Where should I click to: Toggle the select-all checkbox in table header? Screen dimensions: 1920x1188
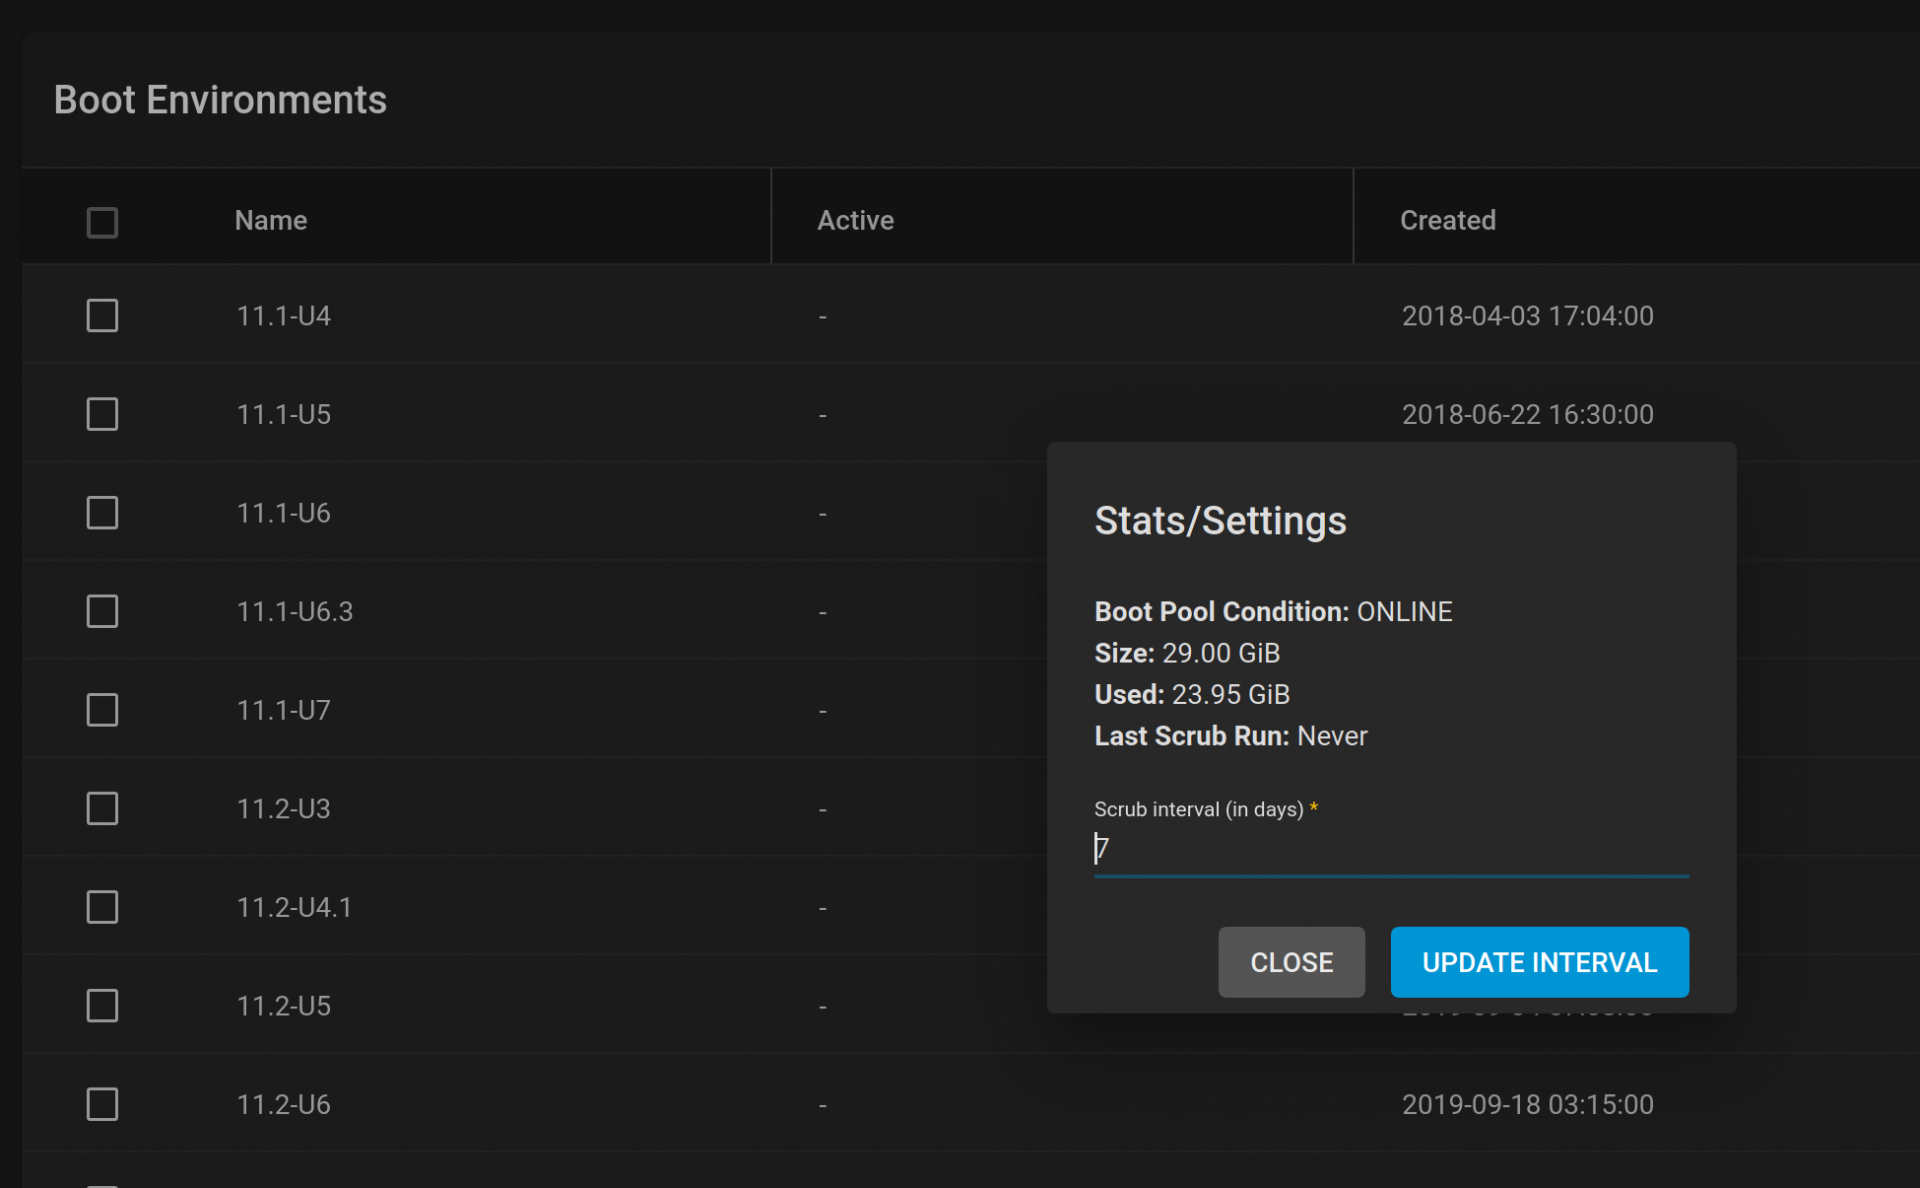pos(102,222)
